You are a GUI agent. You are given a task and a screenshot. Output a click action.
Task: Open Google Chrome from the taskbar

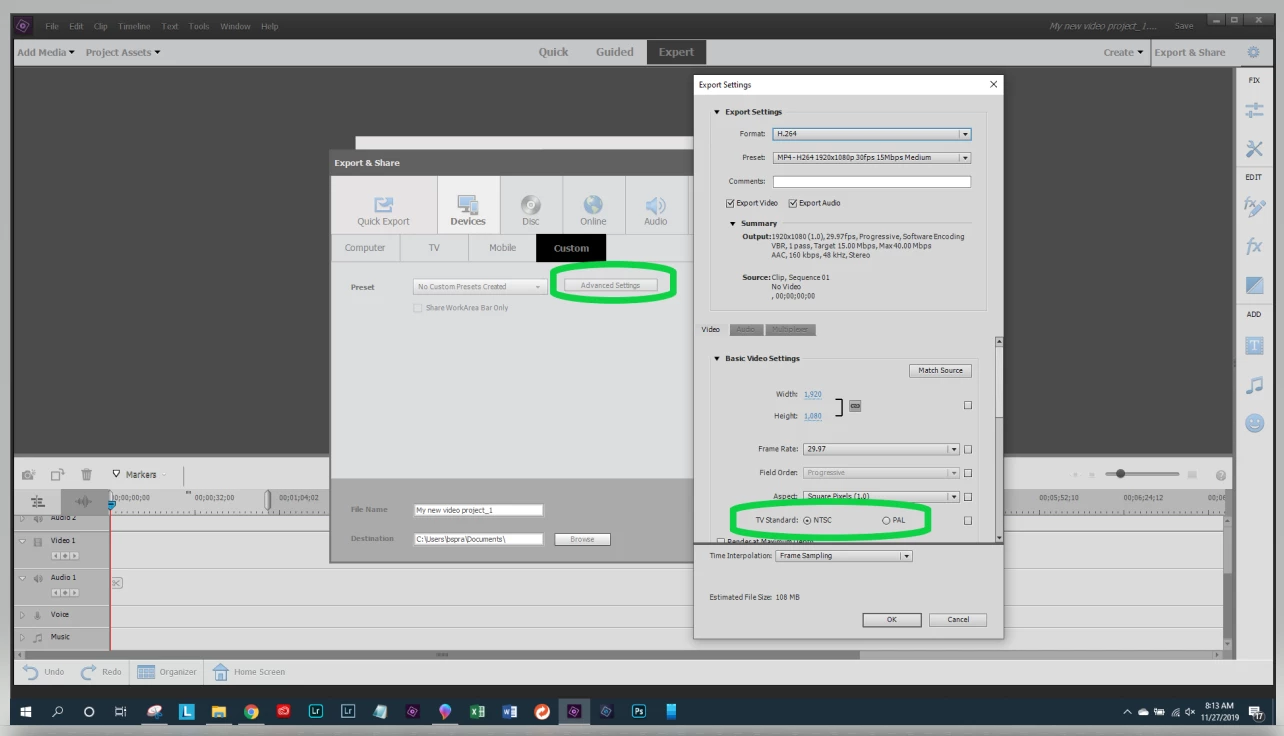click(x=251, y=712)
